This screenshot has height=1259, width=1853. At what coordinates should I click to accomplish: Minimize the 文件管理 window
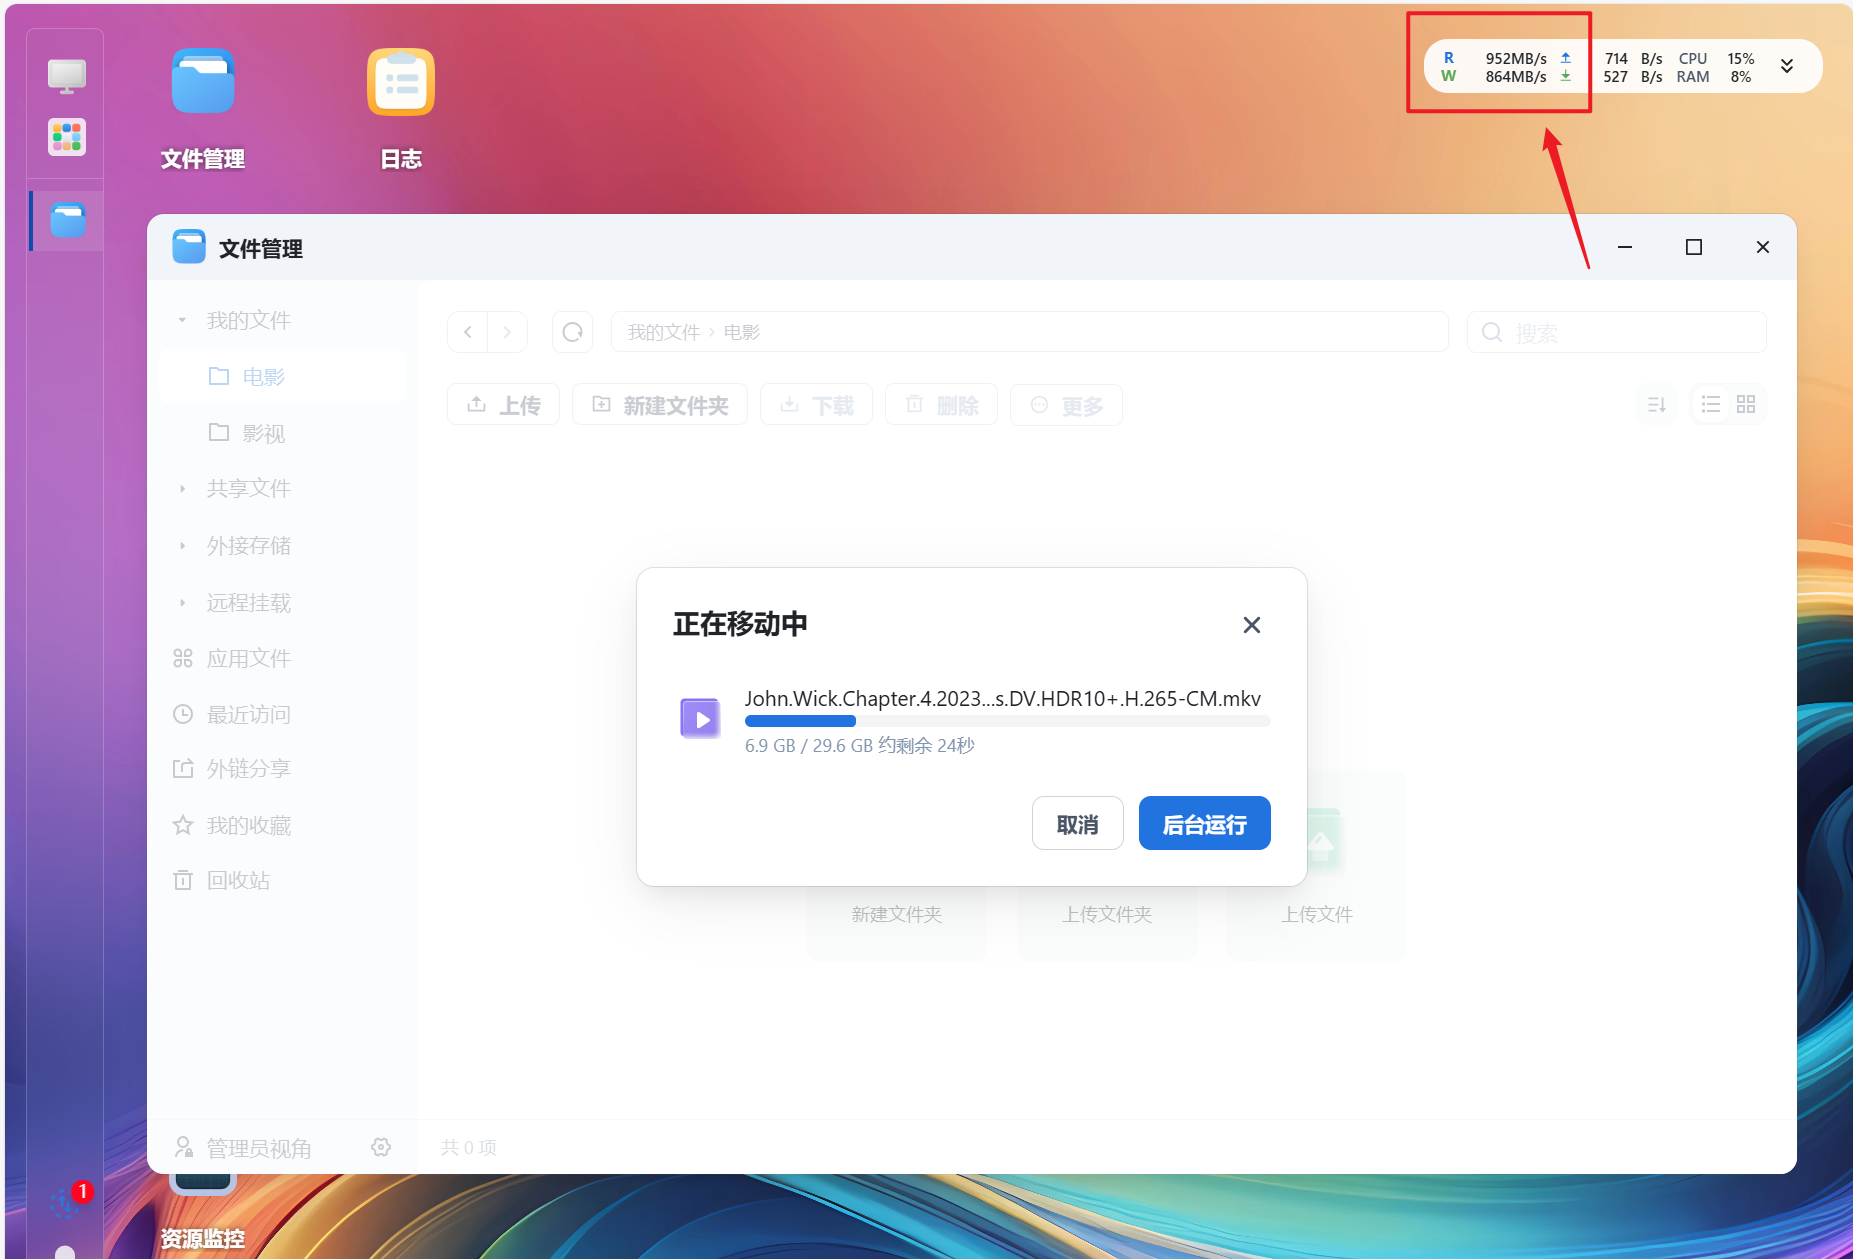(x=1625, y=247)
